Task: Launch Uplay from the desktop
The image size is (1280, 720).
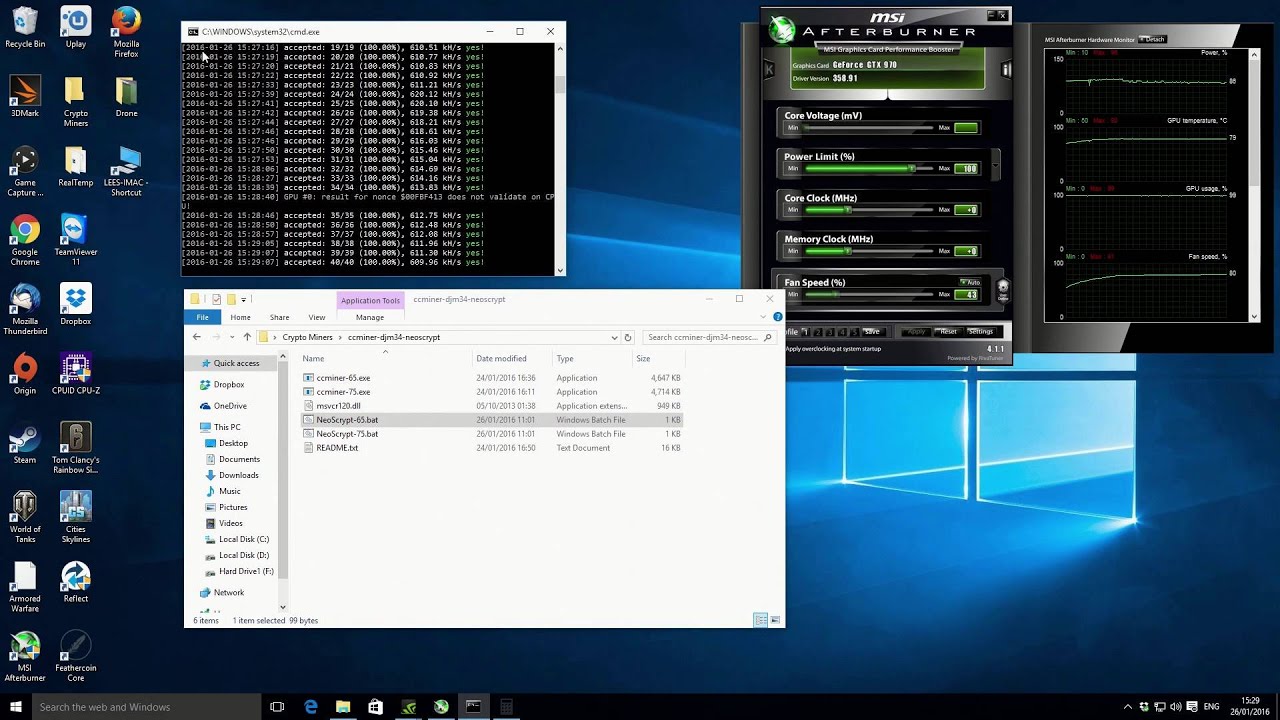Action: 76,27
